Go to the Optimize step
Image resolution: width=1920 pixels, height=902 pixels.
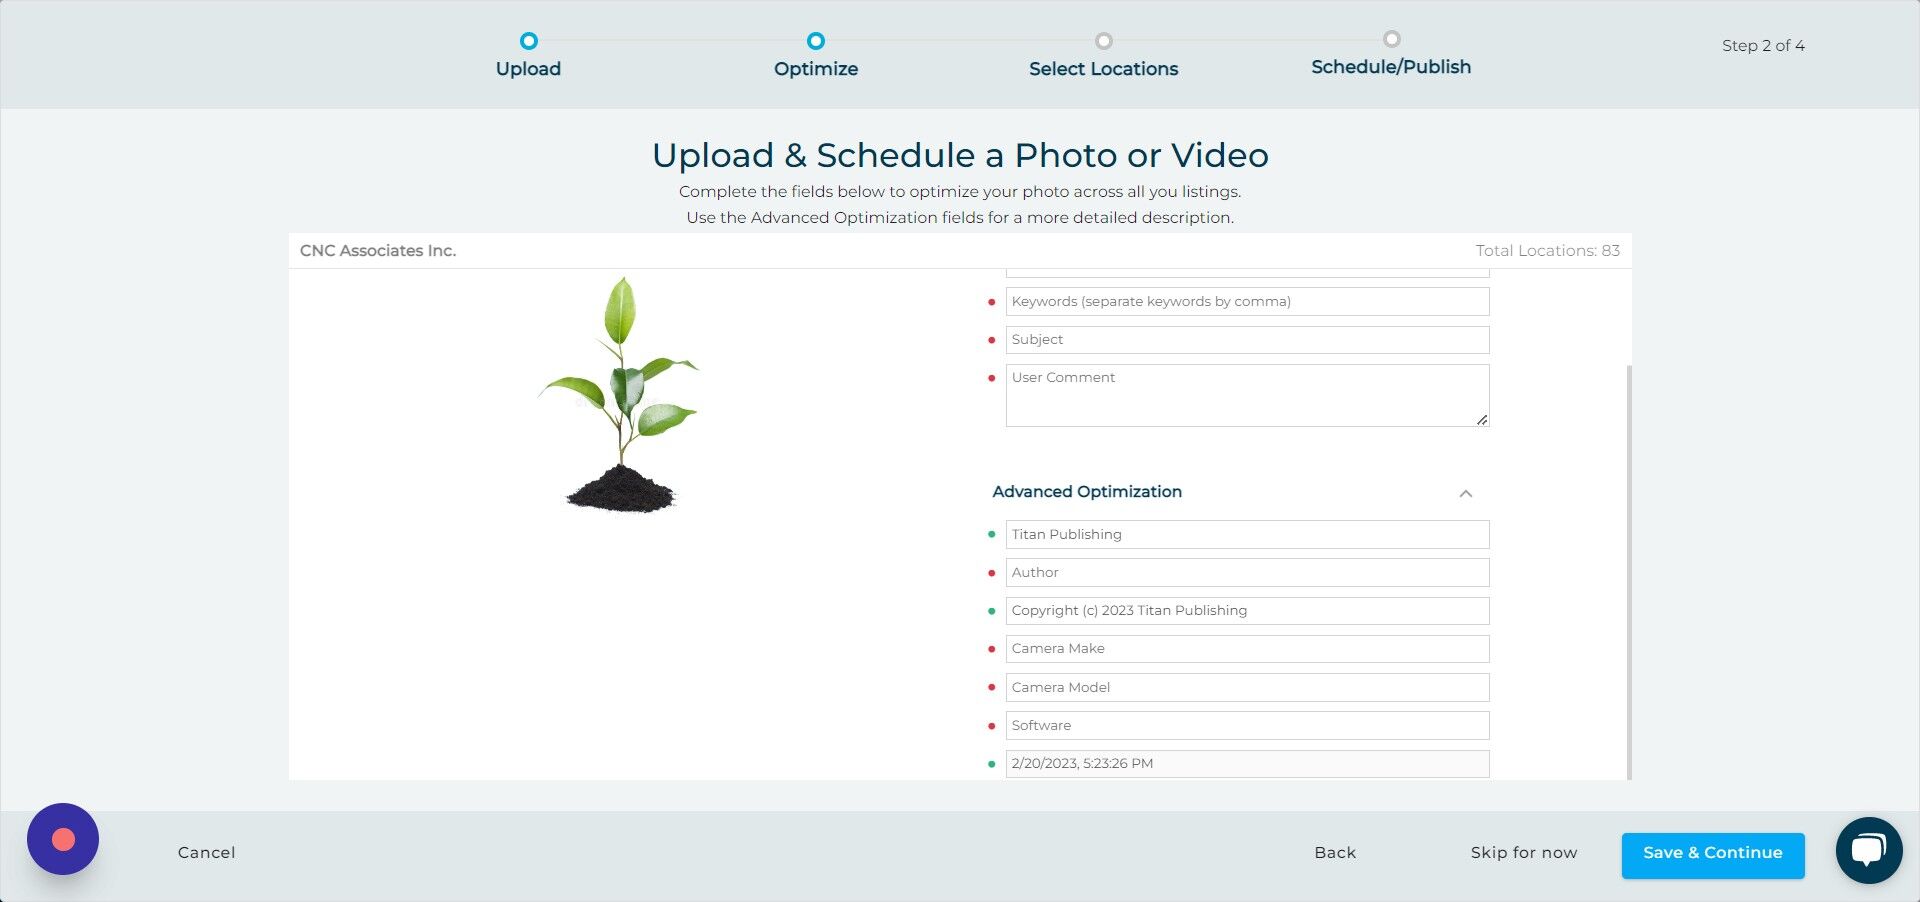point(816,68)
